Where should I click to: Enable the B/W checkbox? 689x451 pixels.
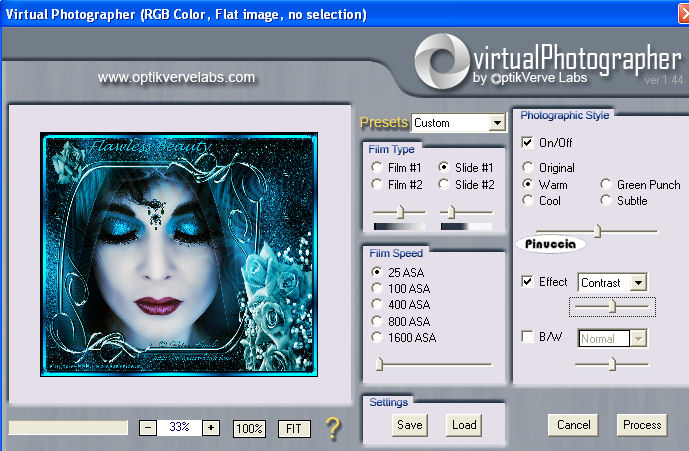(527, 337)
